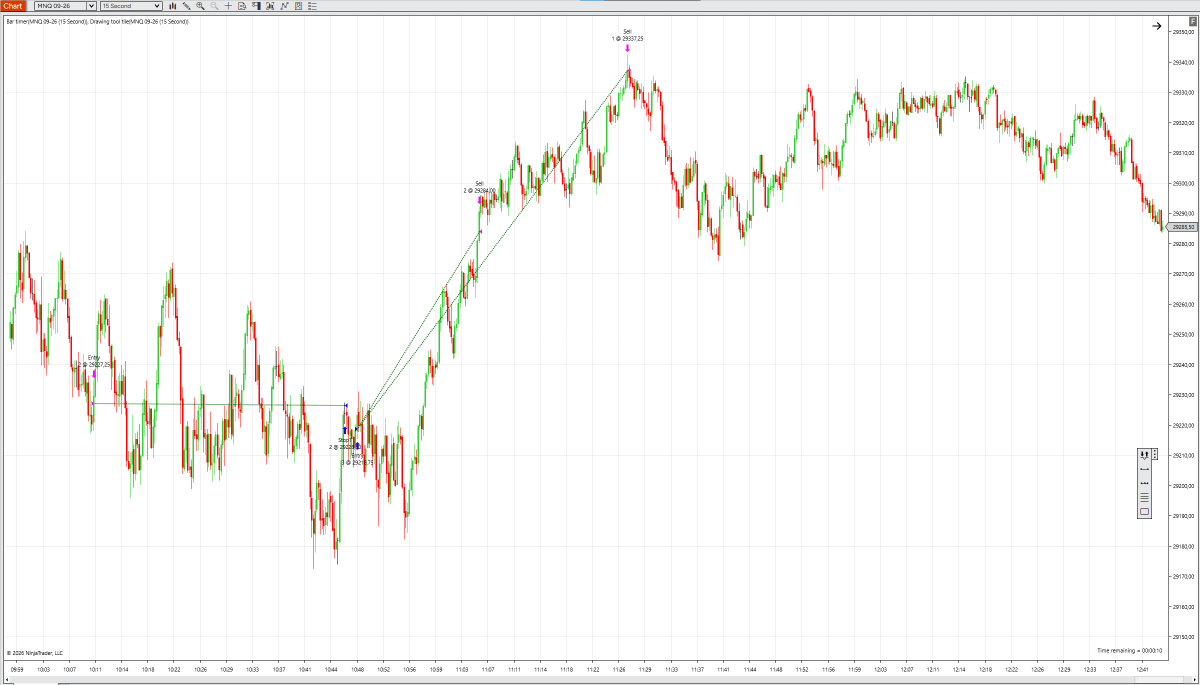The image size is (1200, 685).
Task: Click the current price marker on price axis
Action: tap(1184, 227)
